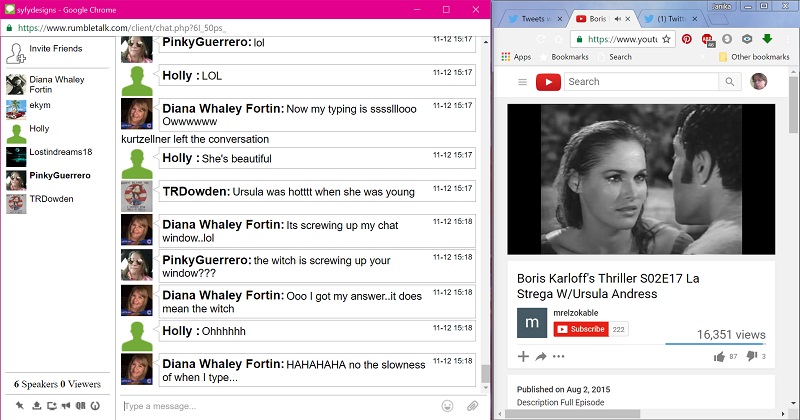Click the screen share icon in chat toolbar
Viewport: 800px width, 420px height.
(52, 406)
